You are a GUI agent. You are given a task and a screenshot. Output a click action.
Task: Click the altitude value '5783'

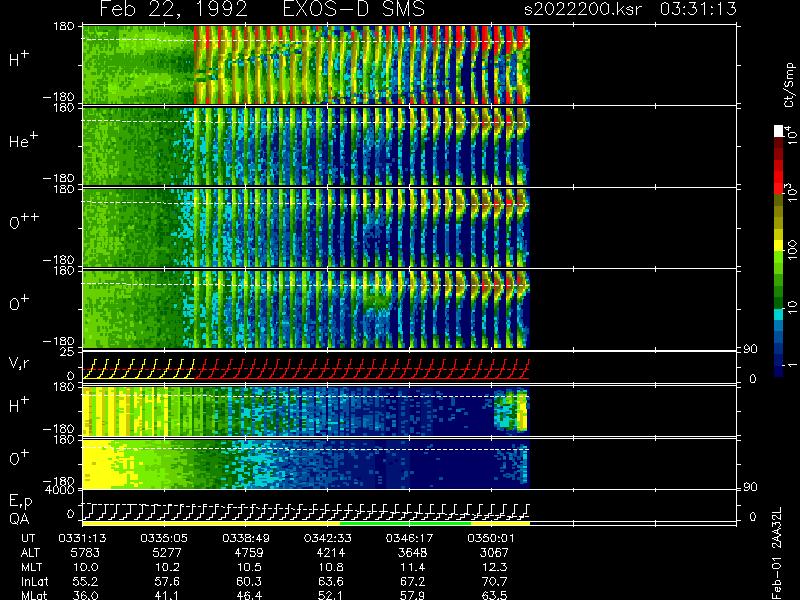pyautogui.click(x=86, y=553)
